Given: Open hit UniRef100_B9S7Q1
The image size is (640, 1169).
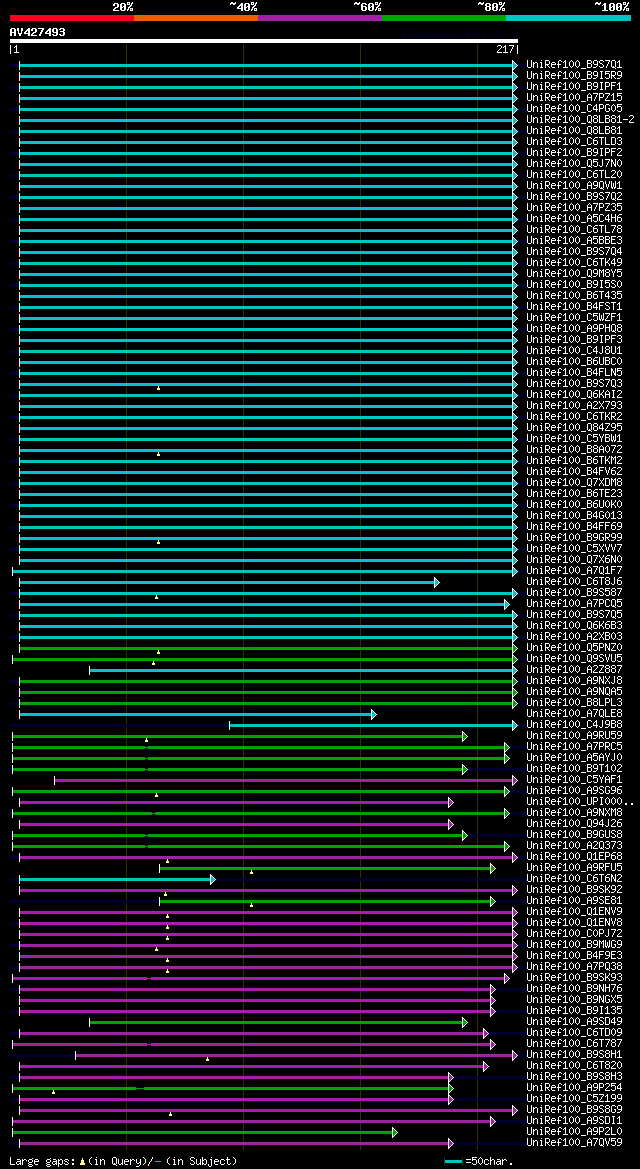Looking at the screenshot, I should pos(574,64).
